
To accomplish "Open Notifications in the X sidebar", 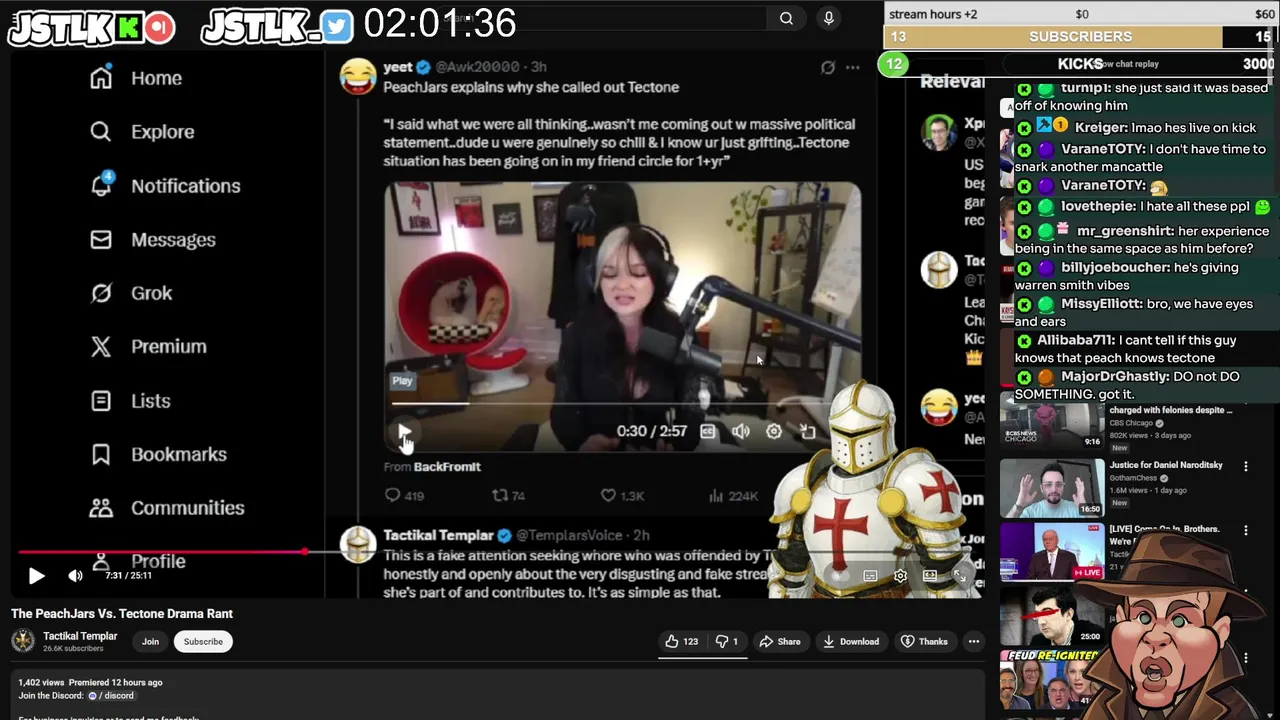I will pyautogui.click(x=165, y=186).
